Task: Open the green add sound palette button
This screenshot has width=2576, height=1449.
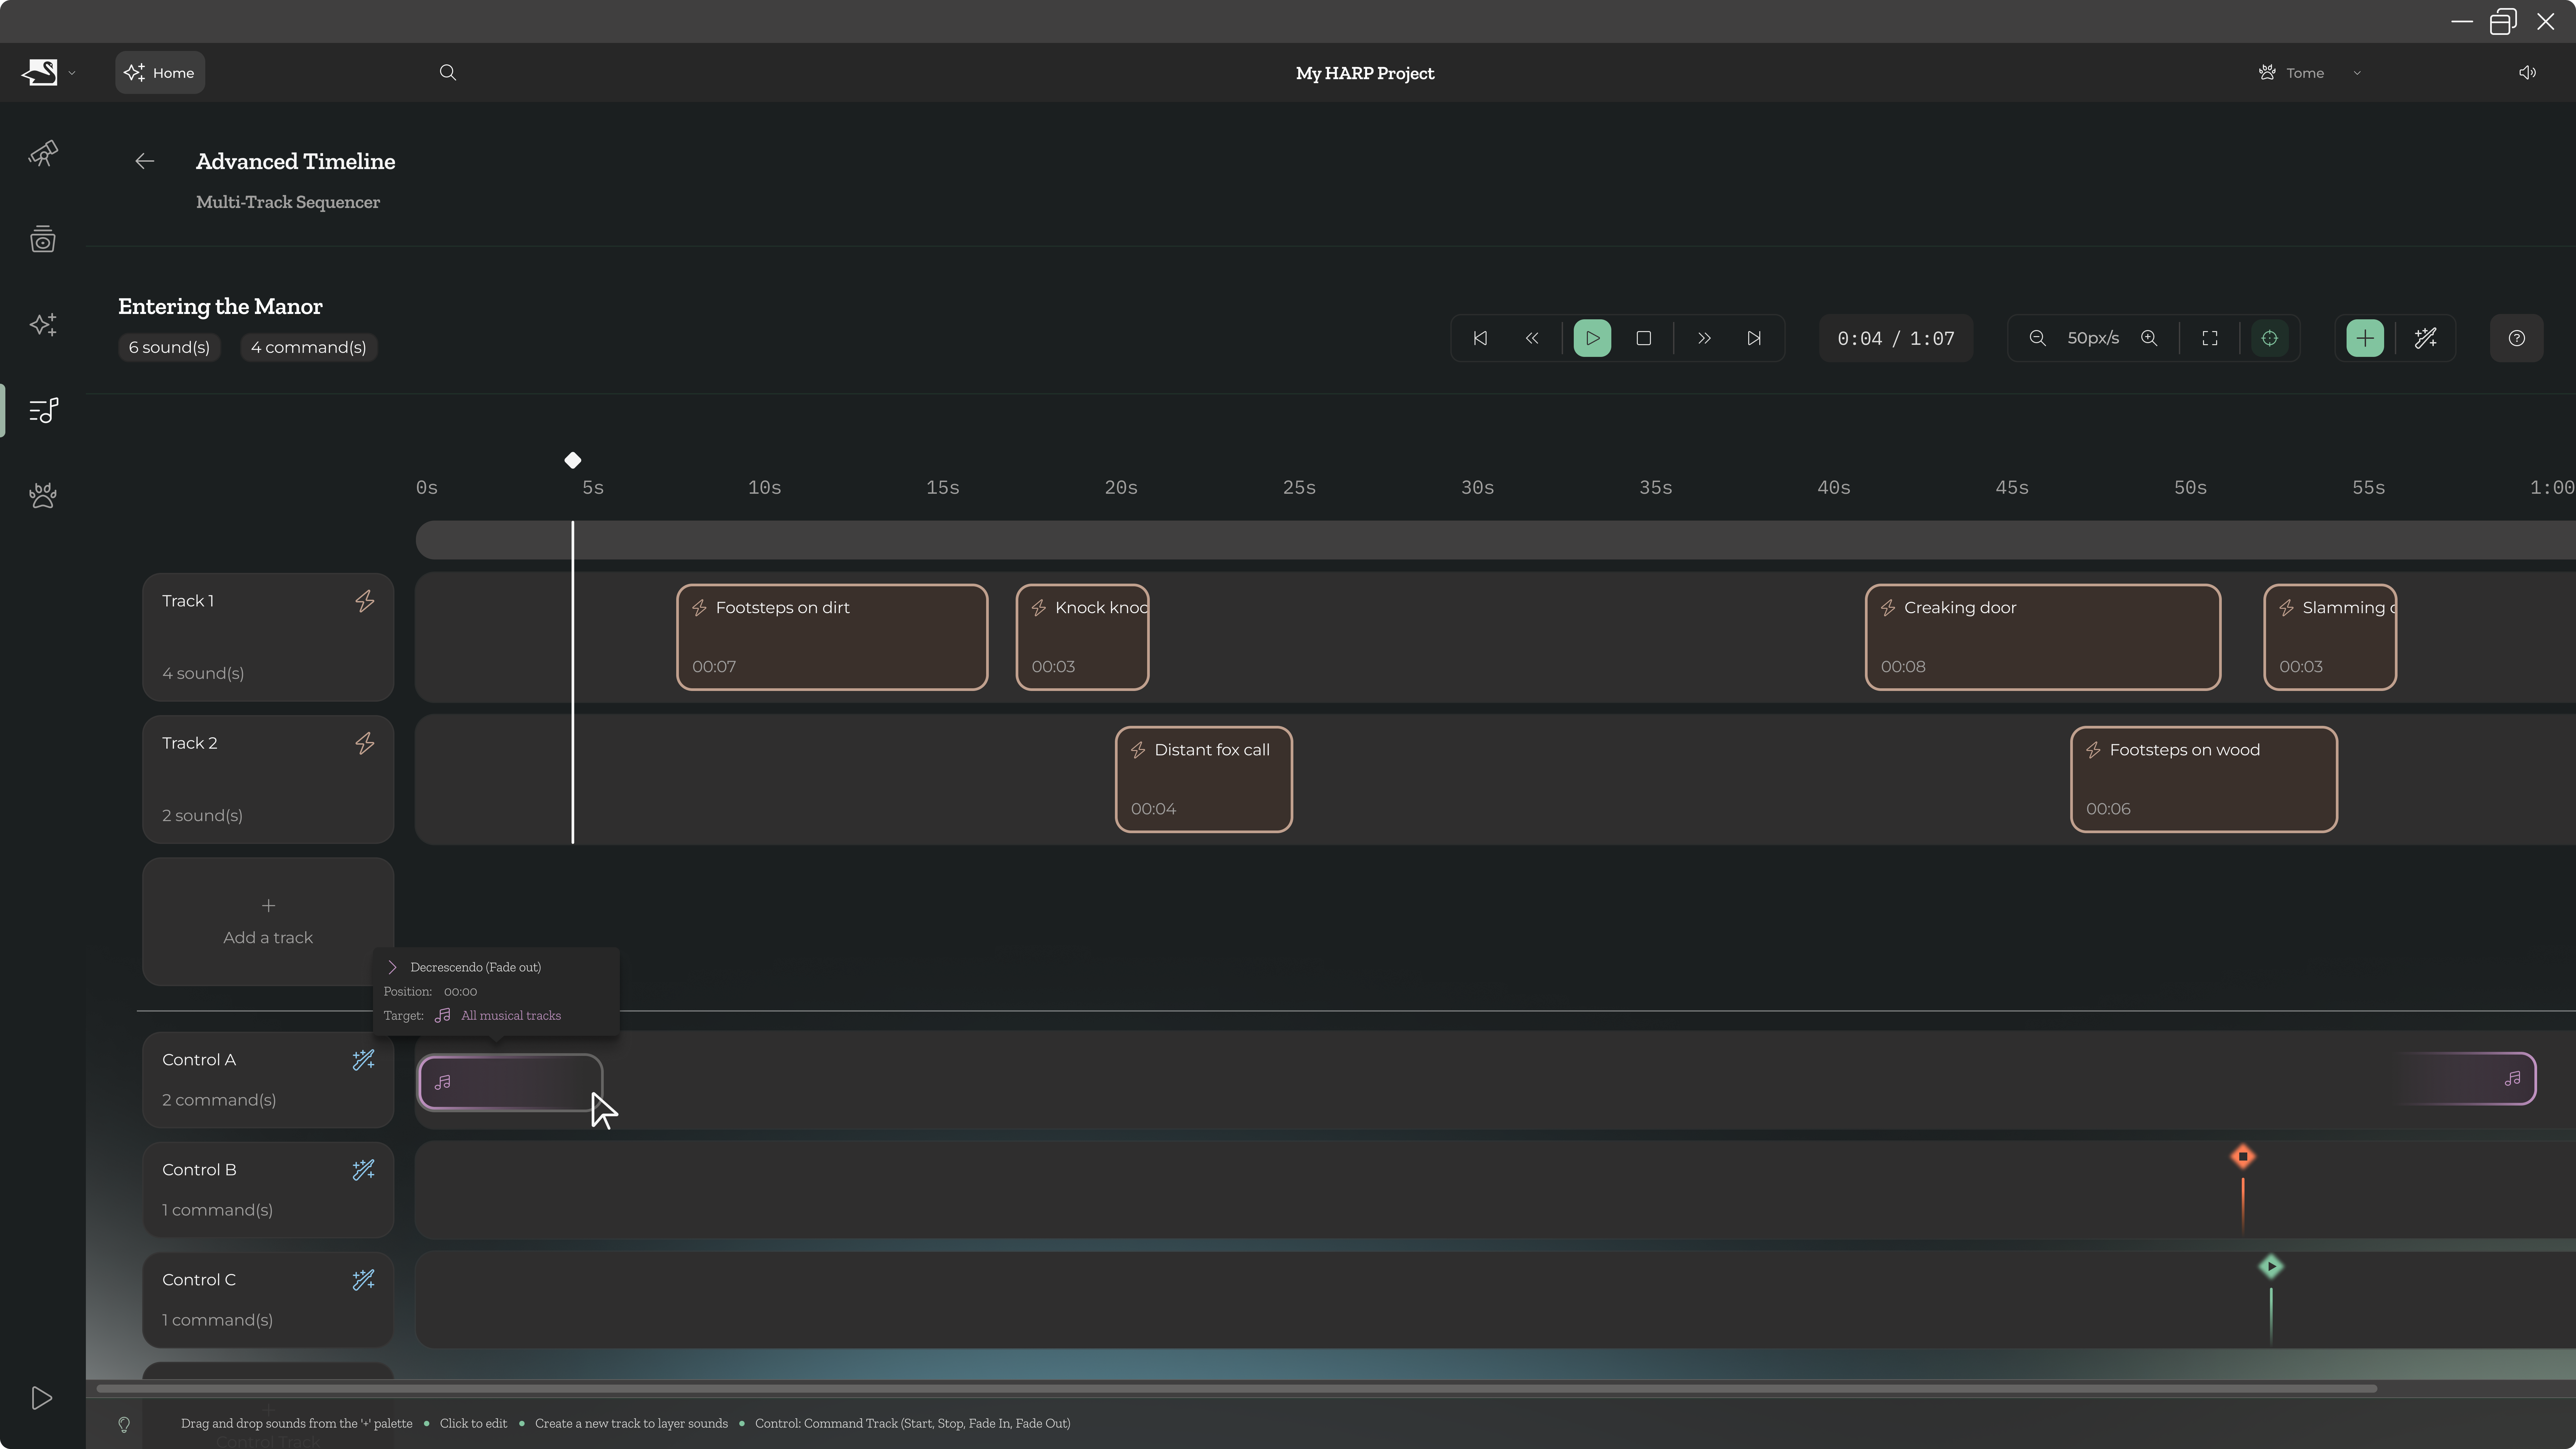Action: pos(2365,338)
